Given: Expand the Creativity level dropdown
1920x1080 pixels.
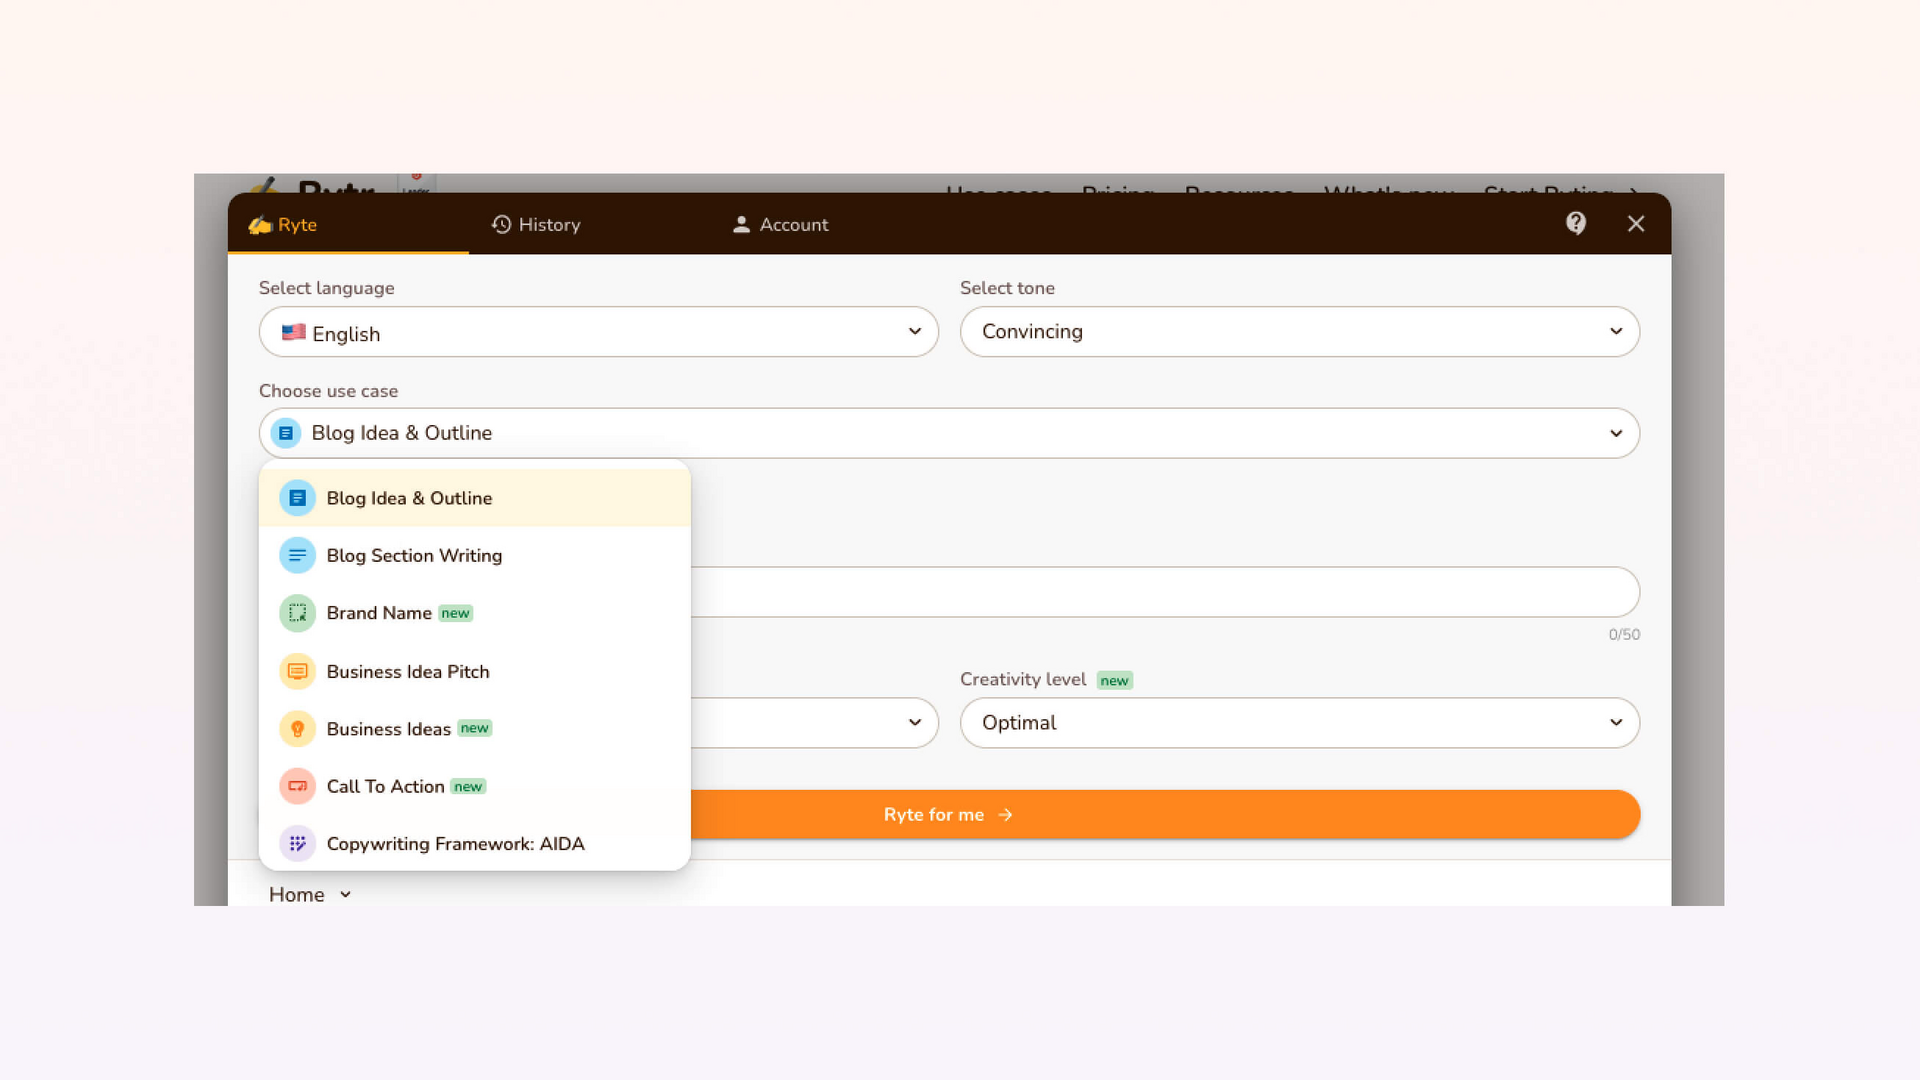Looking at the screenshot, I should click(1299, 722).
